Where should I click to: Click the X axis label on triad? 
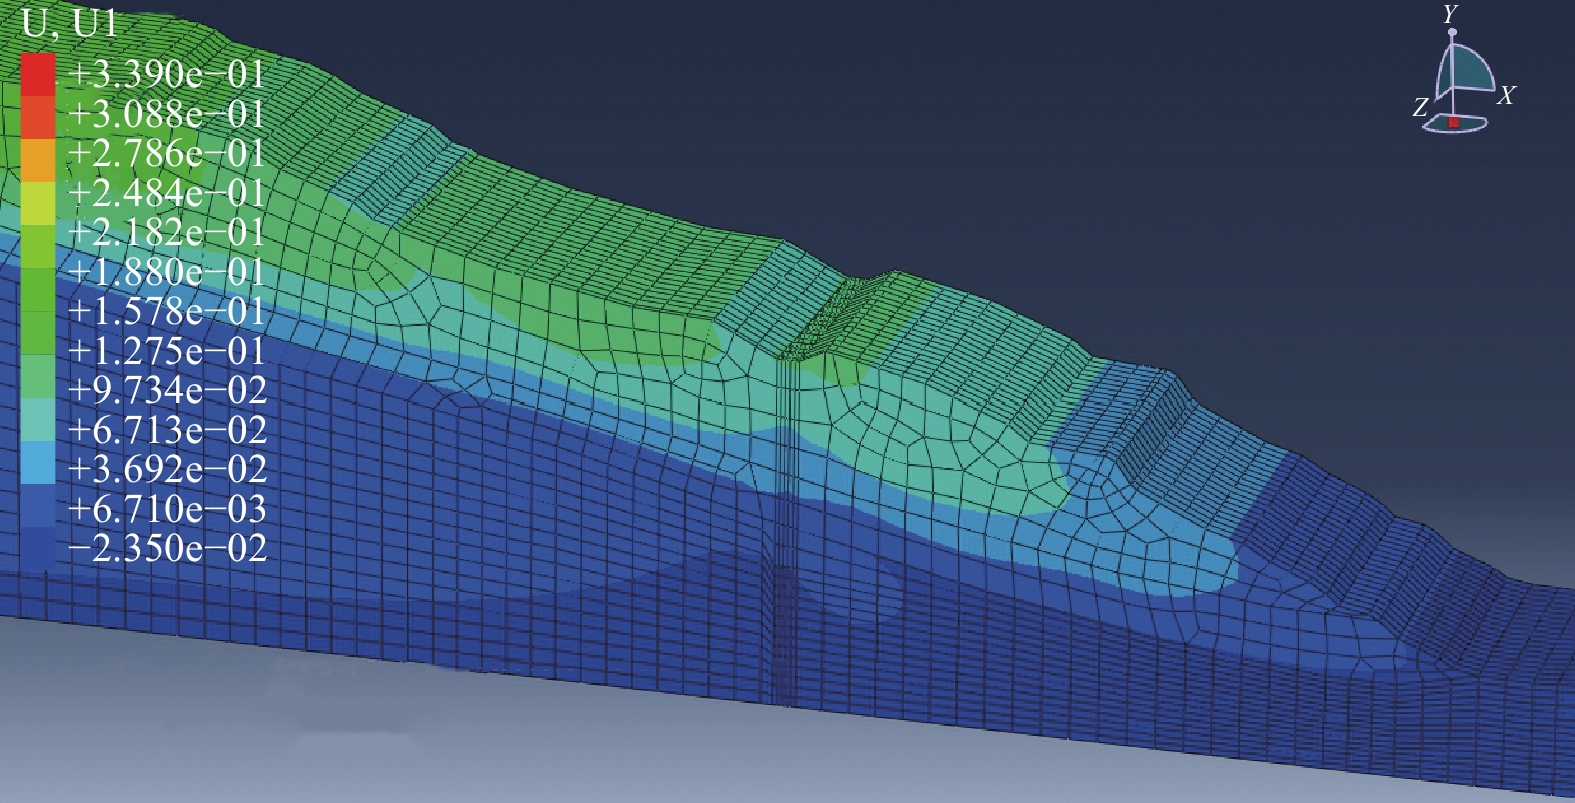[x=1506, y=96]
